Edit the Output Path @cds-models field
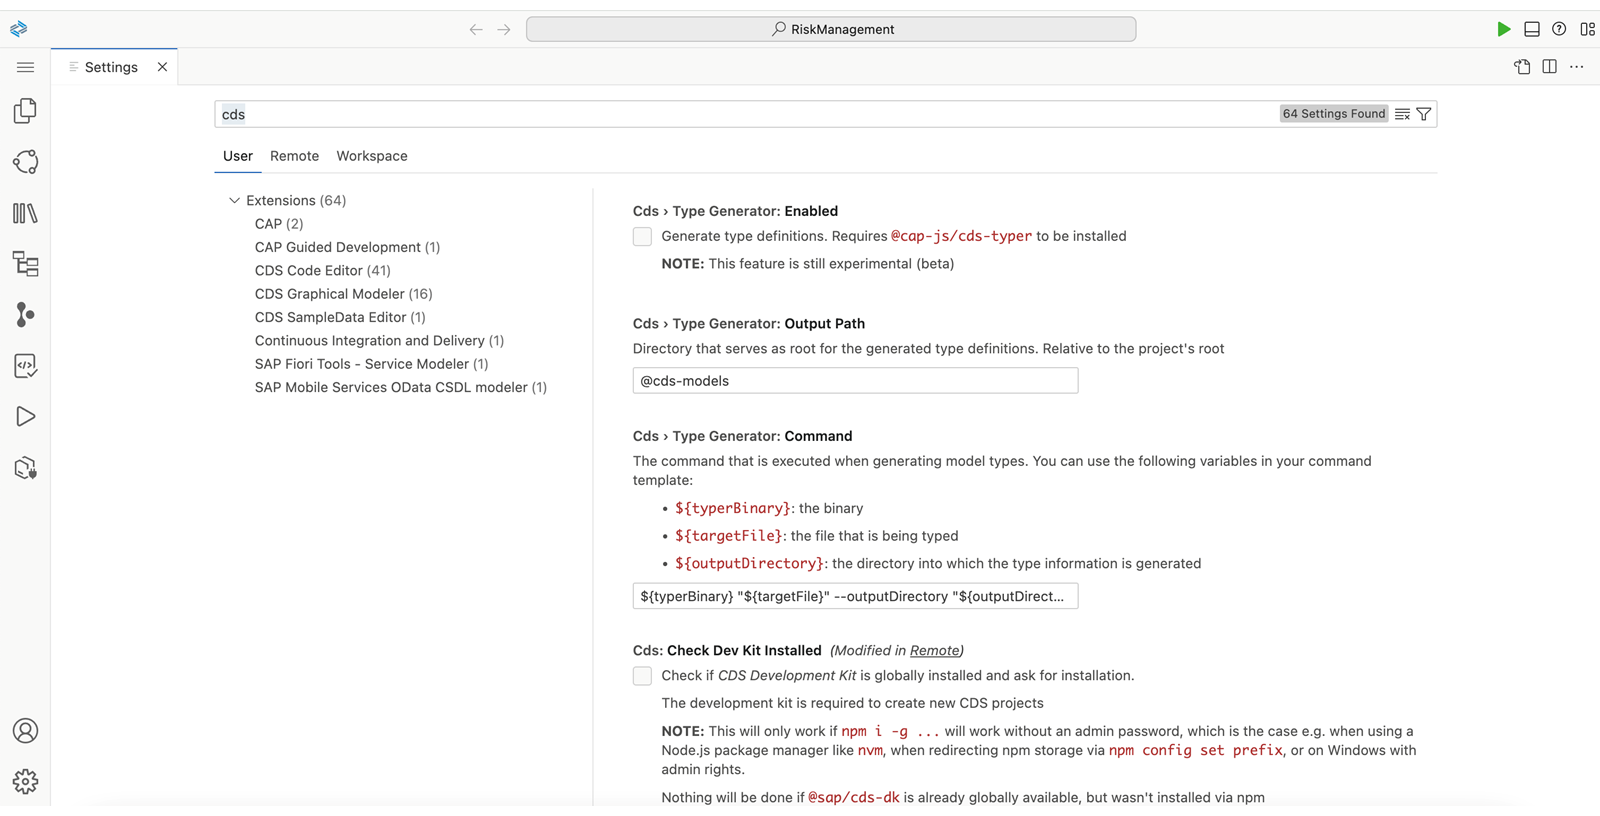Image resolution: width=1600 pixels, height=816 pixels. point(855,381)
